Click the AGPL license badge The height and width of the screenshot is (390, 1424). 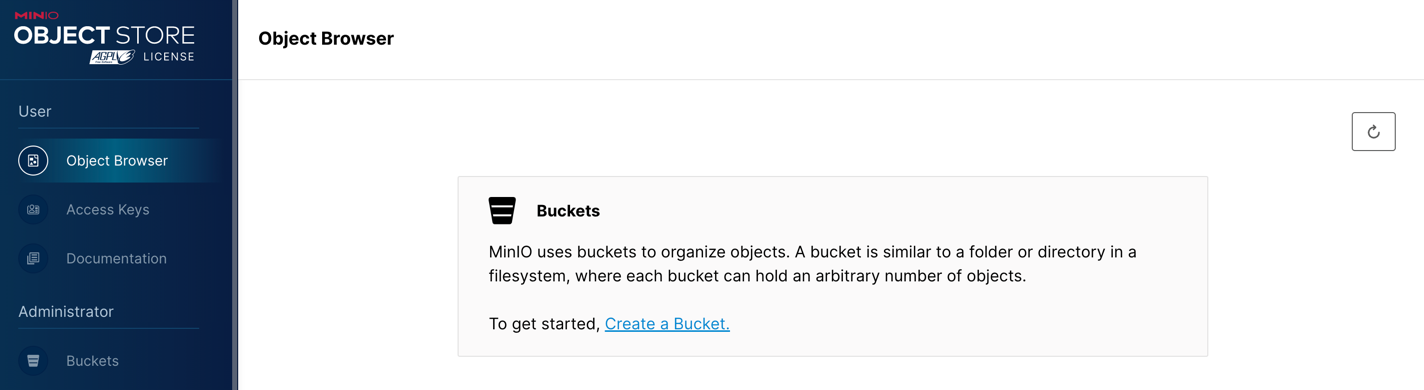[x=112, y=57]
